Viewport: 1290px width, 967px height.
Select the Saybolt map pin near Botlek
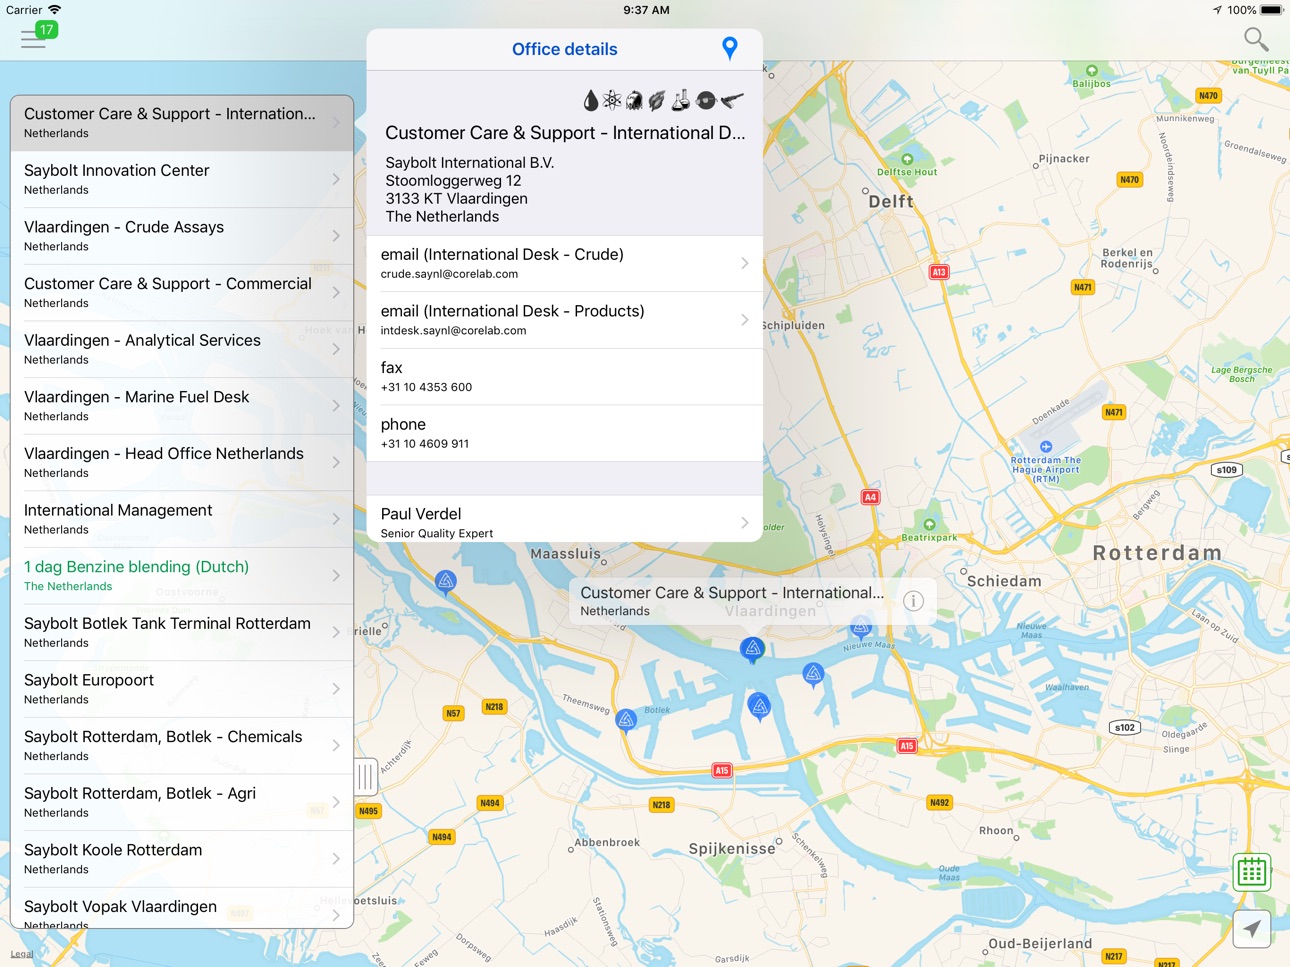coord(626,720)
